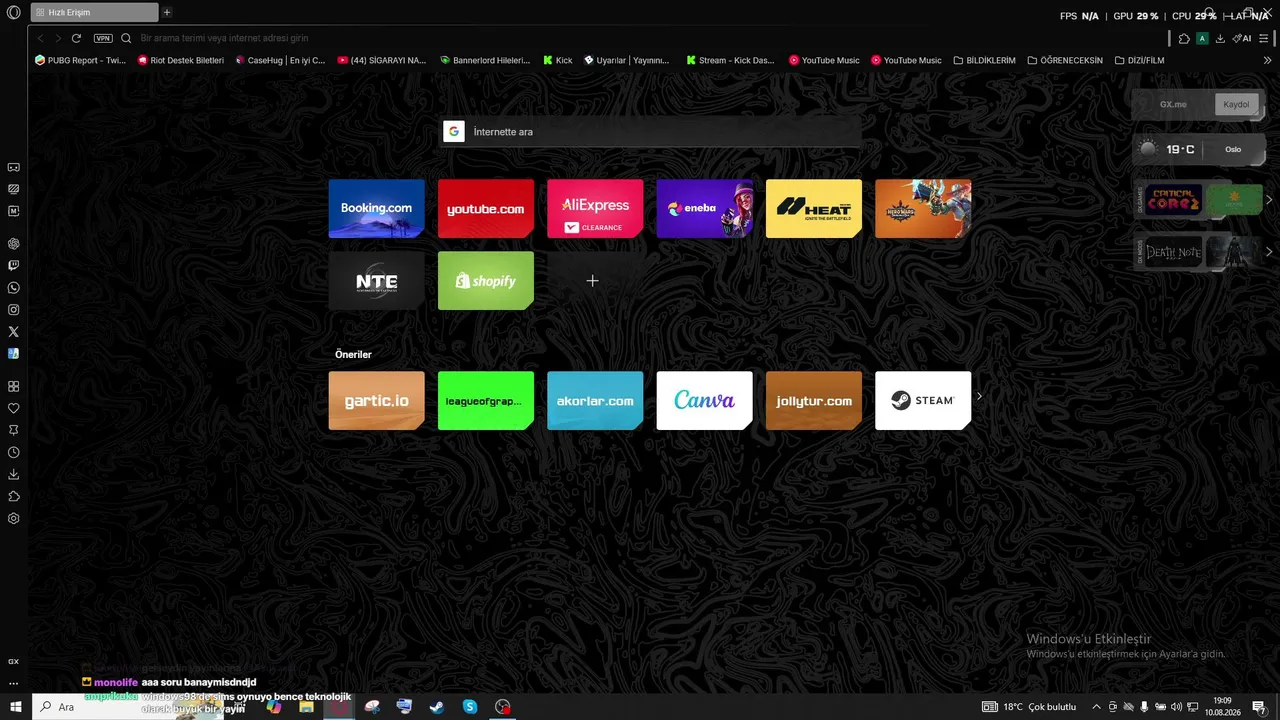Open the Oslo weather widget
Image resolution: width=1280 pixels, height=720 pixels.
pos(1199,149)
